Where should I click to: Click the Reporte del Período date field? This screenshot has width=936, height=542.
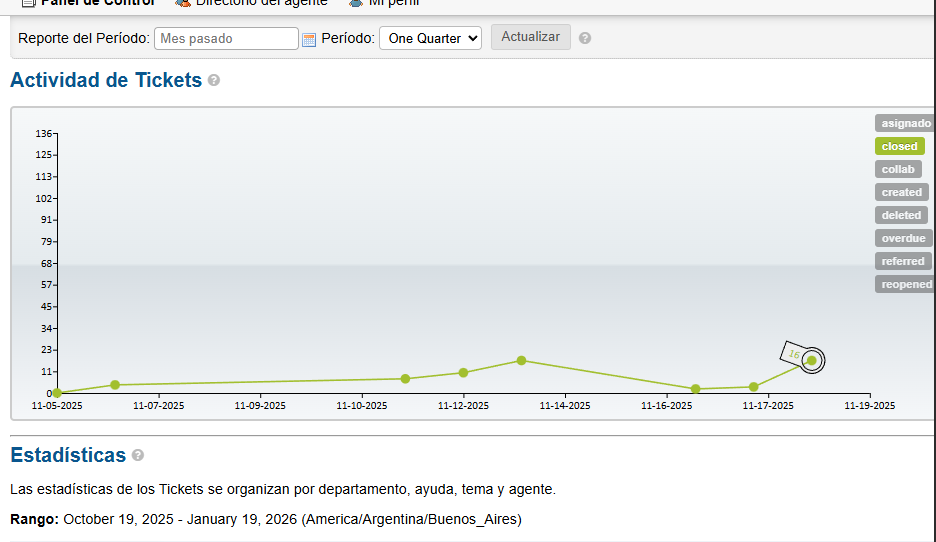226,38
